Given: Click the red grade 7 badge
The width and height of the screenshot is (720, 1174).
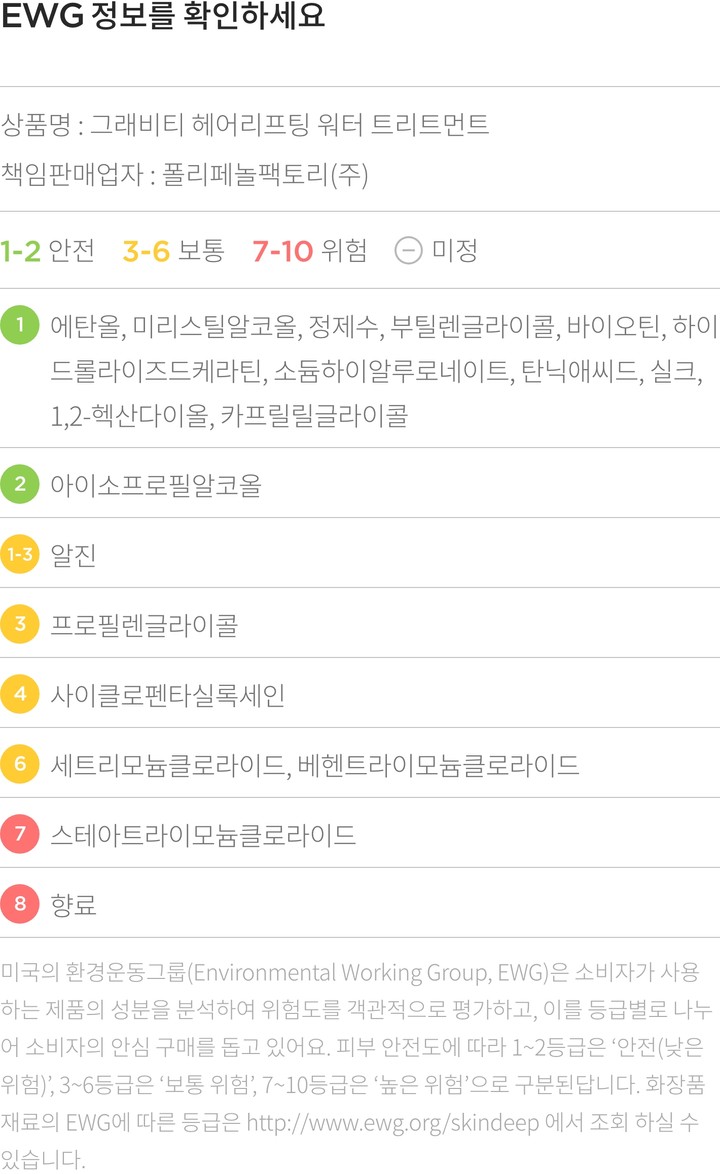Looking at the screenshot, I should (x=20, y=834).
